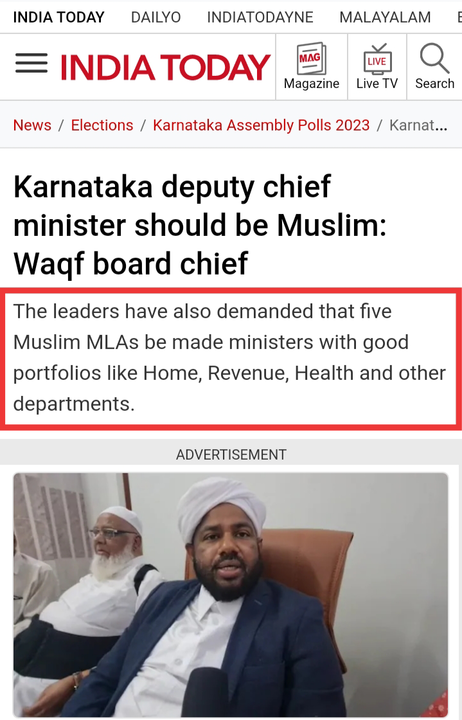Open the hamburger navigation menu
462x720 pixels.
coord(31,63)
